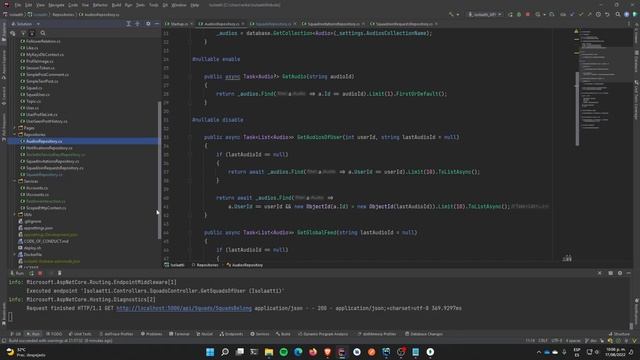Select NotificationsRepository.cs in tree
This screenshot has width=640, height=360.
pos(49,148)
